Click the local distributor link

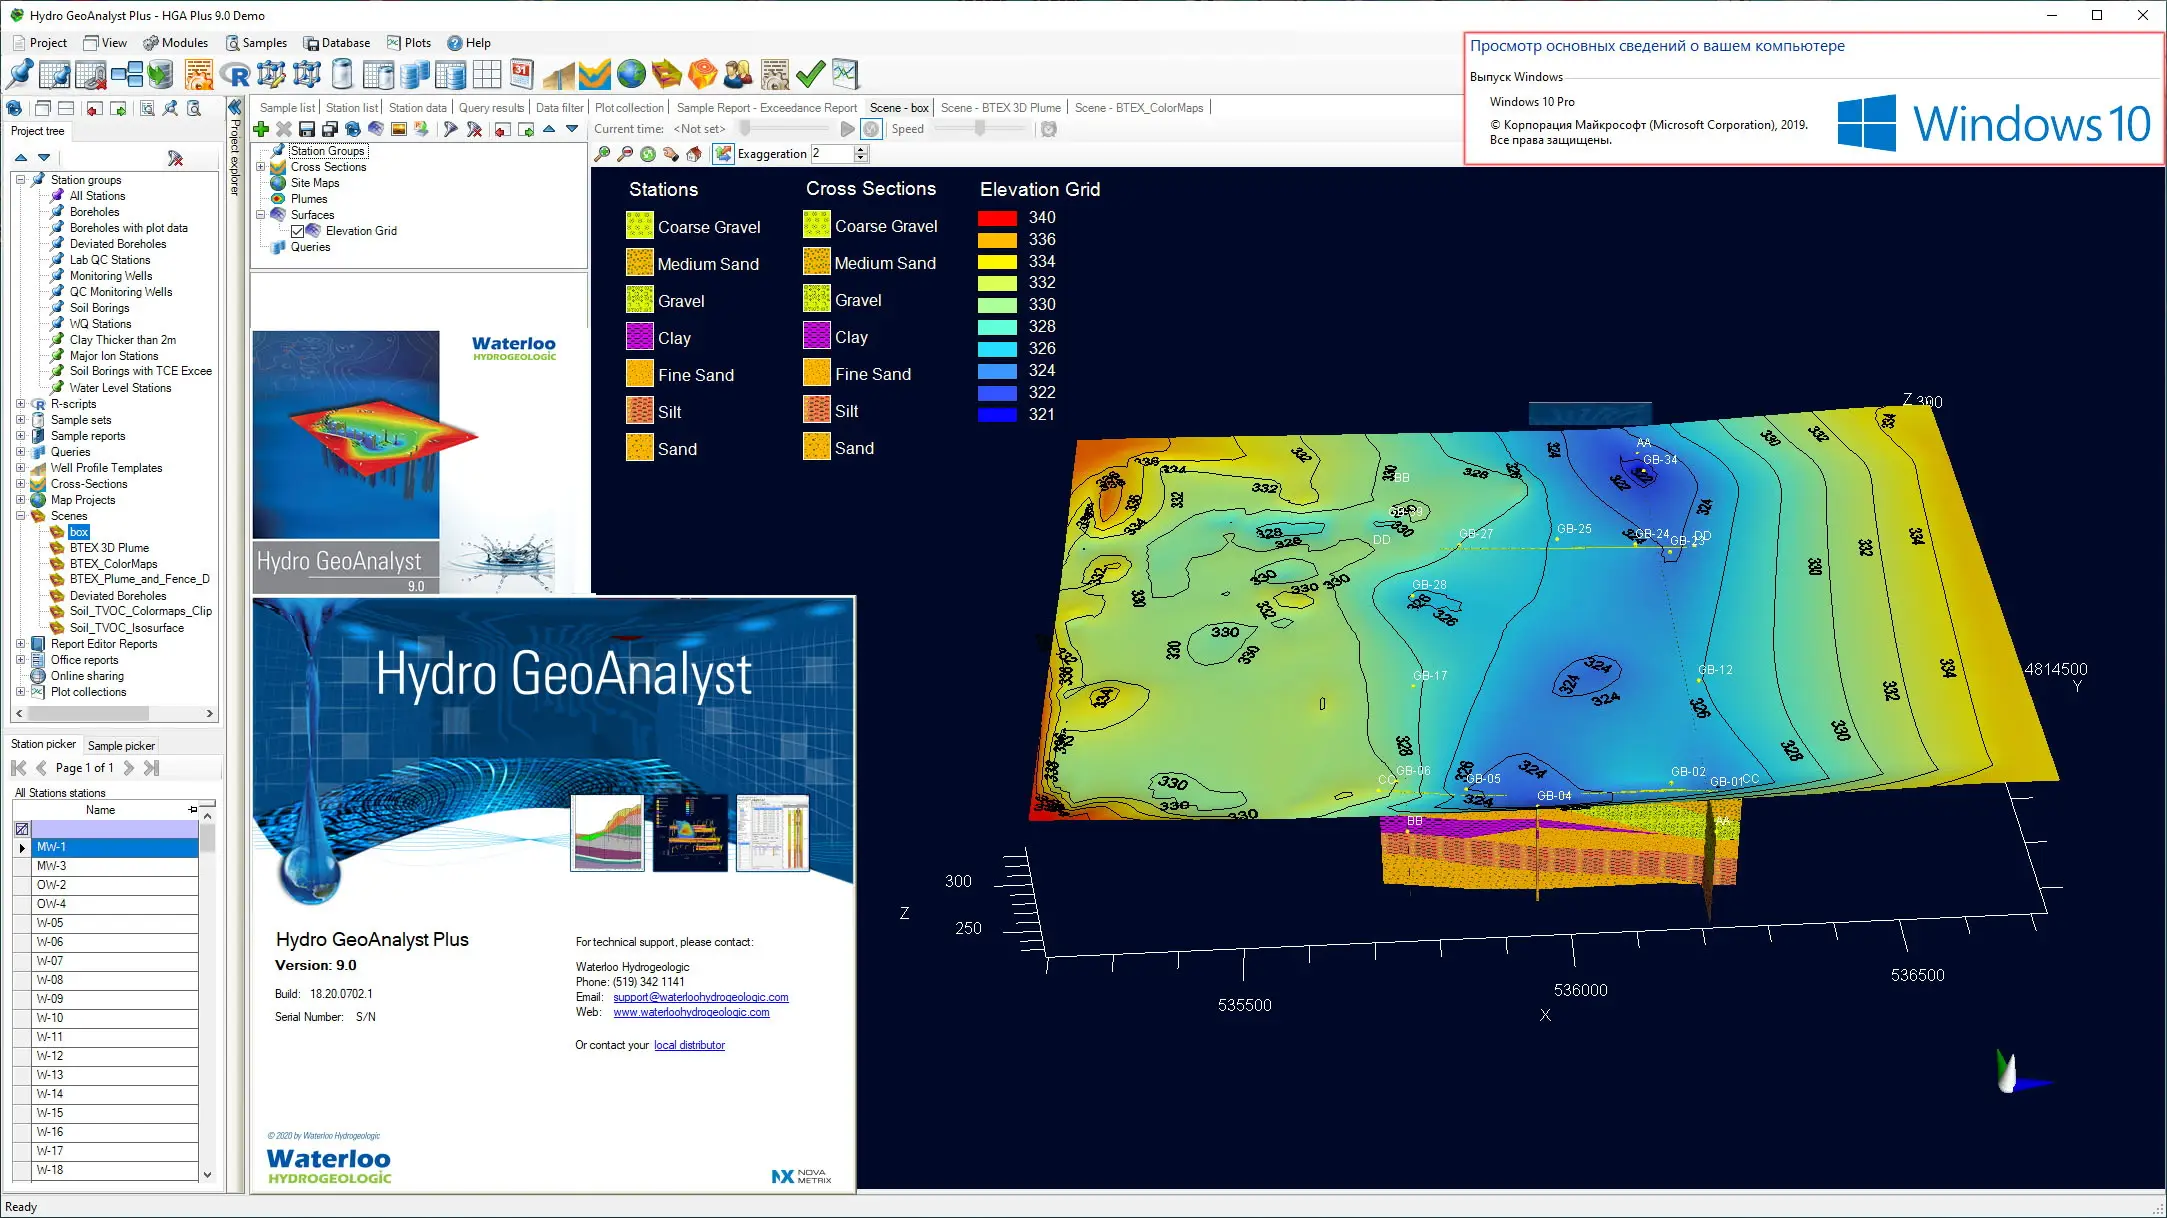[x=689, y=1045]
